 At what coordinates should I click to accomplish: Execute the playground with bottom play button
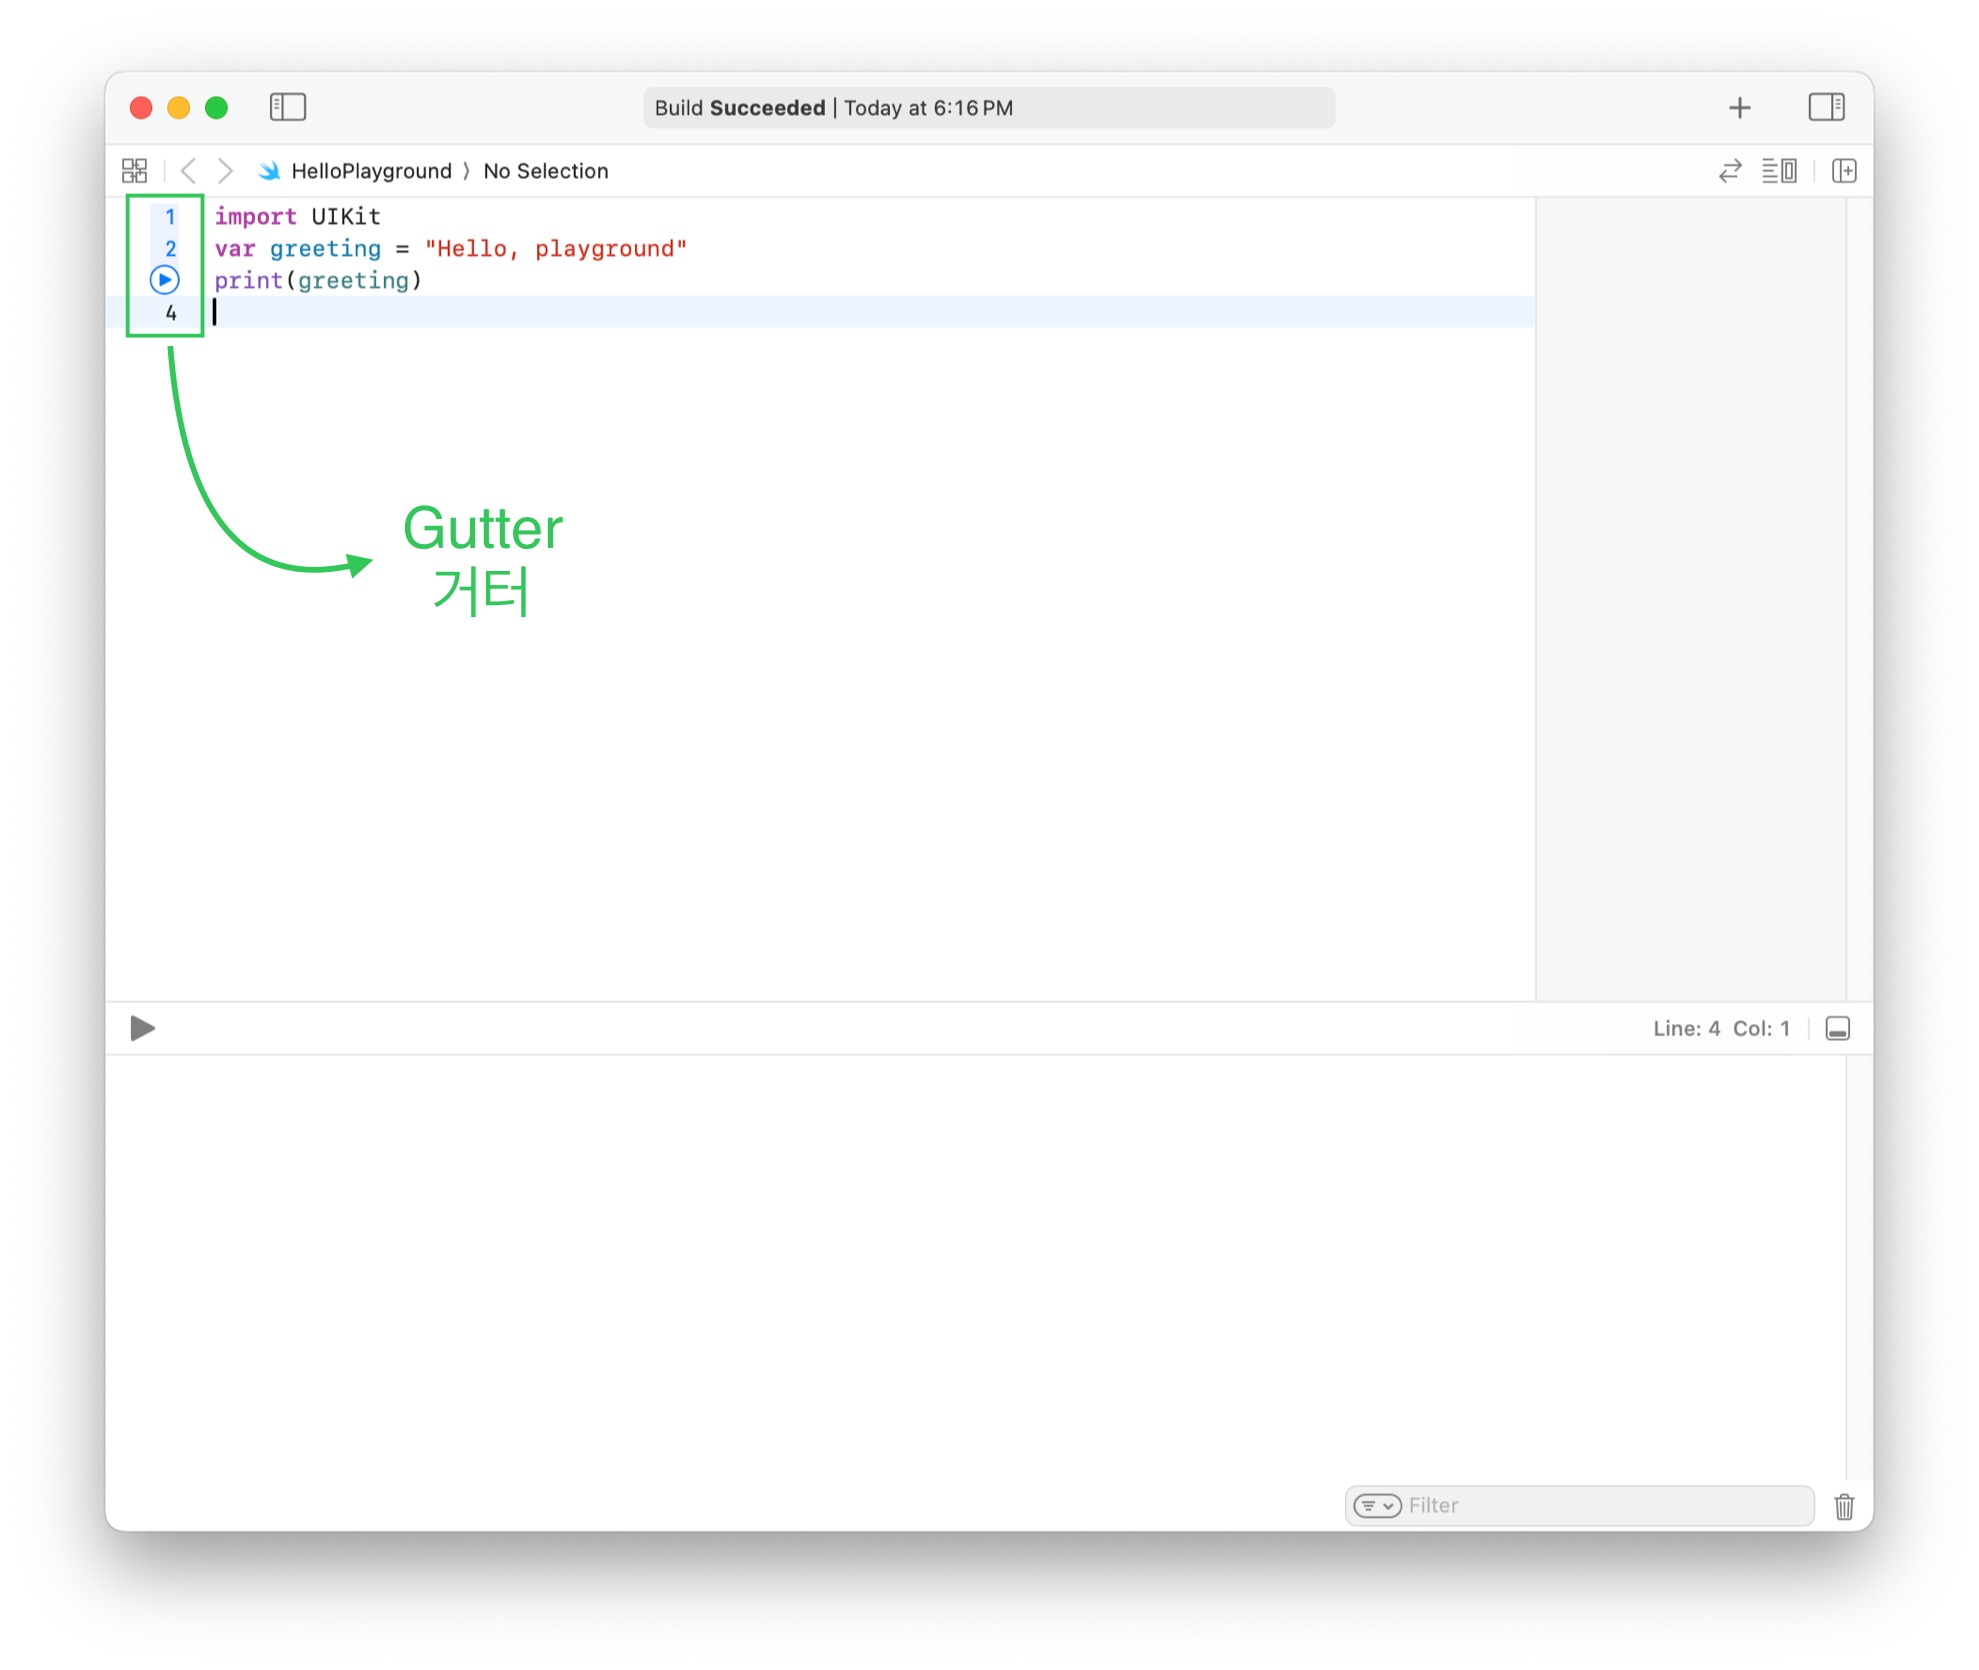tap(142, 1028)
